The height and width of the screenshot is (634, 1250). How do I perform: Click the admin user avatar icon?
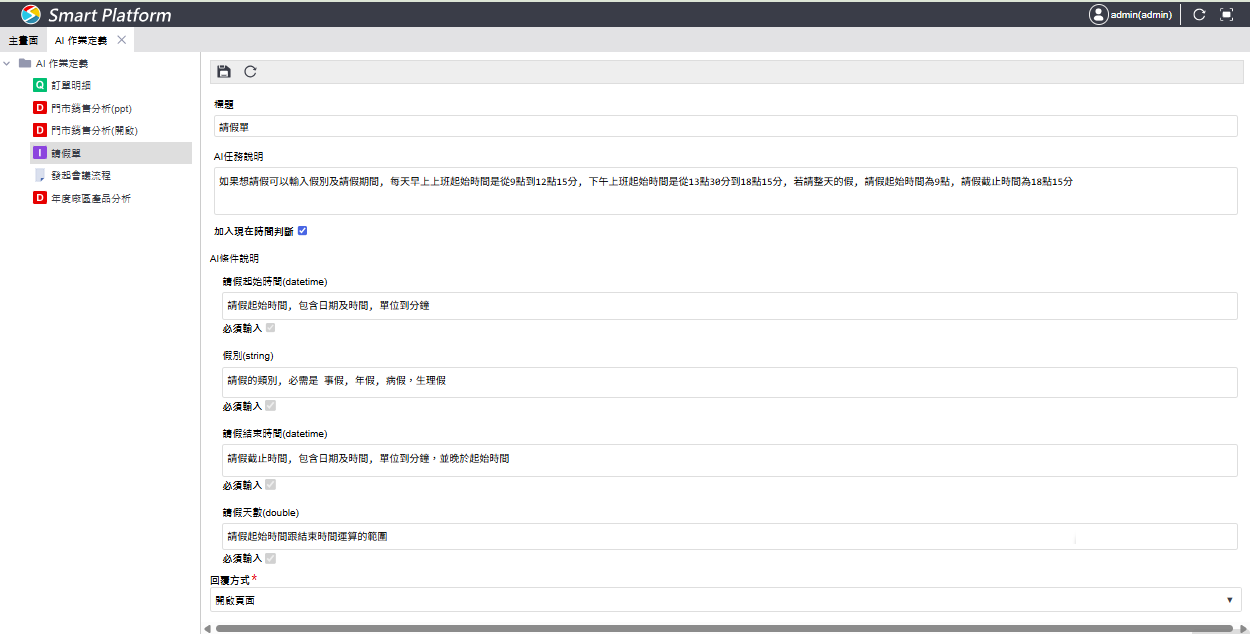pos(1099,15)
